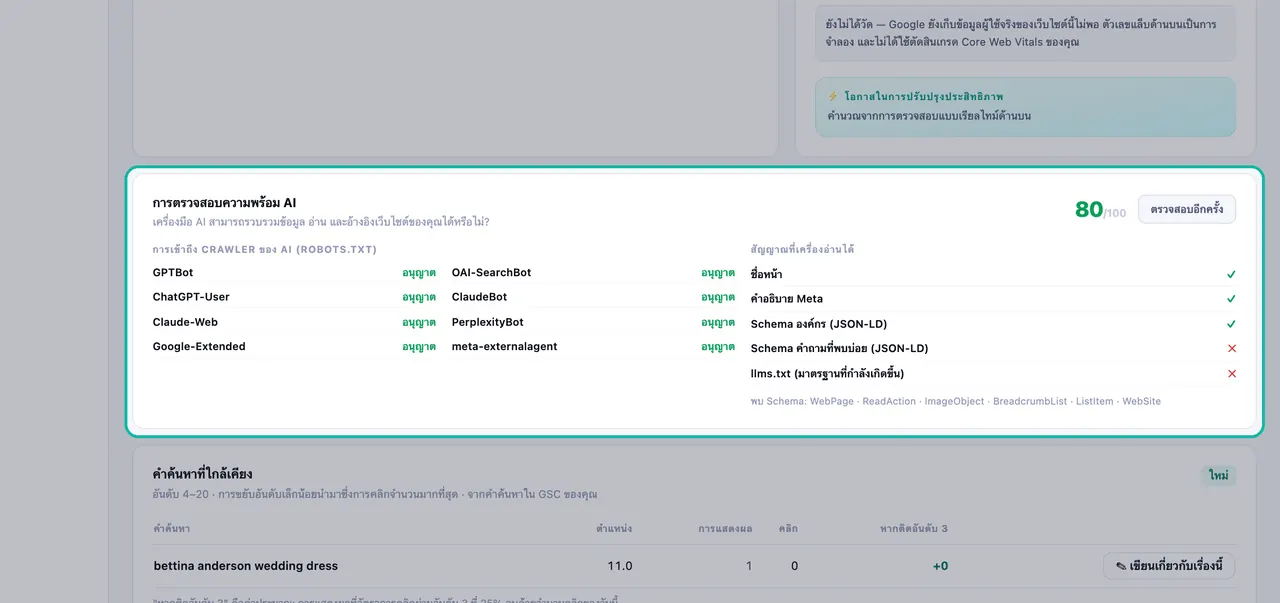Screen dimensions: 1280x603
Task: Click the green check for ชื่อหน้า
Action: (x=1231, y=274)
